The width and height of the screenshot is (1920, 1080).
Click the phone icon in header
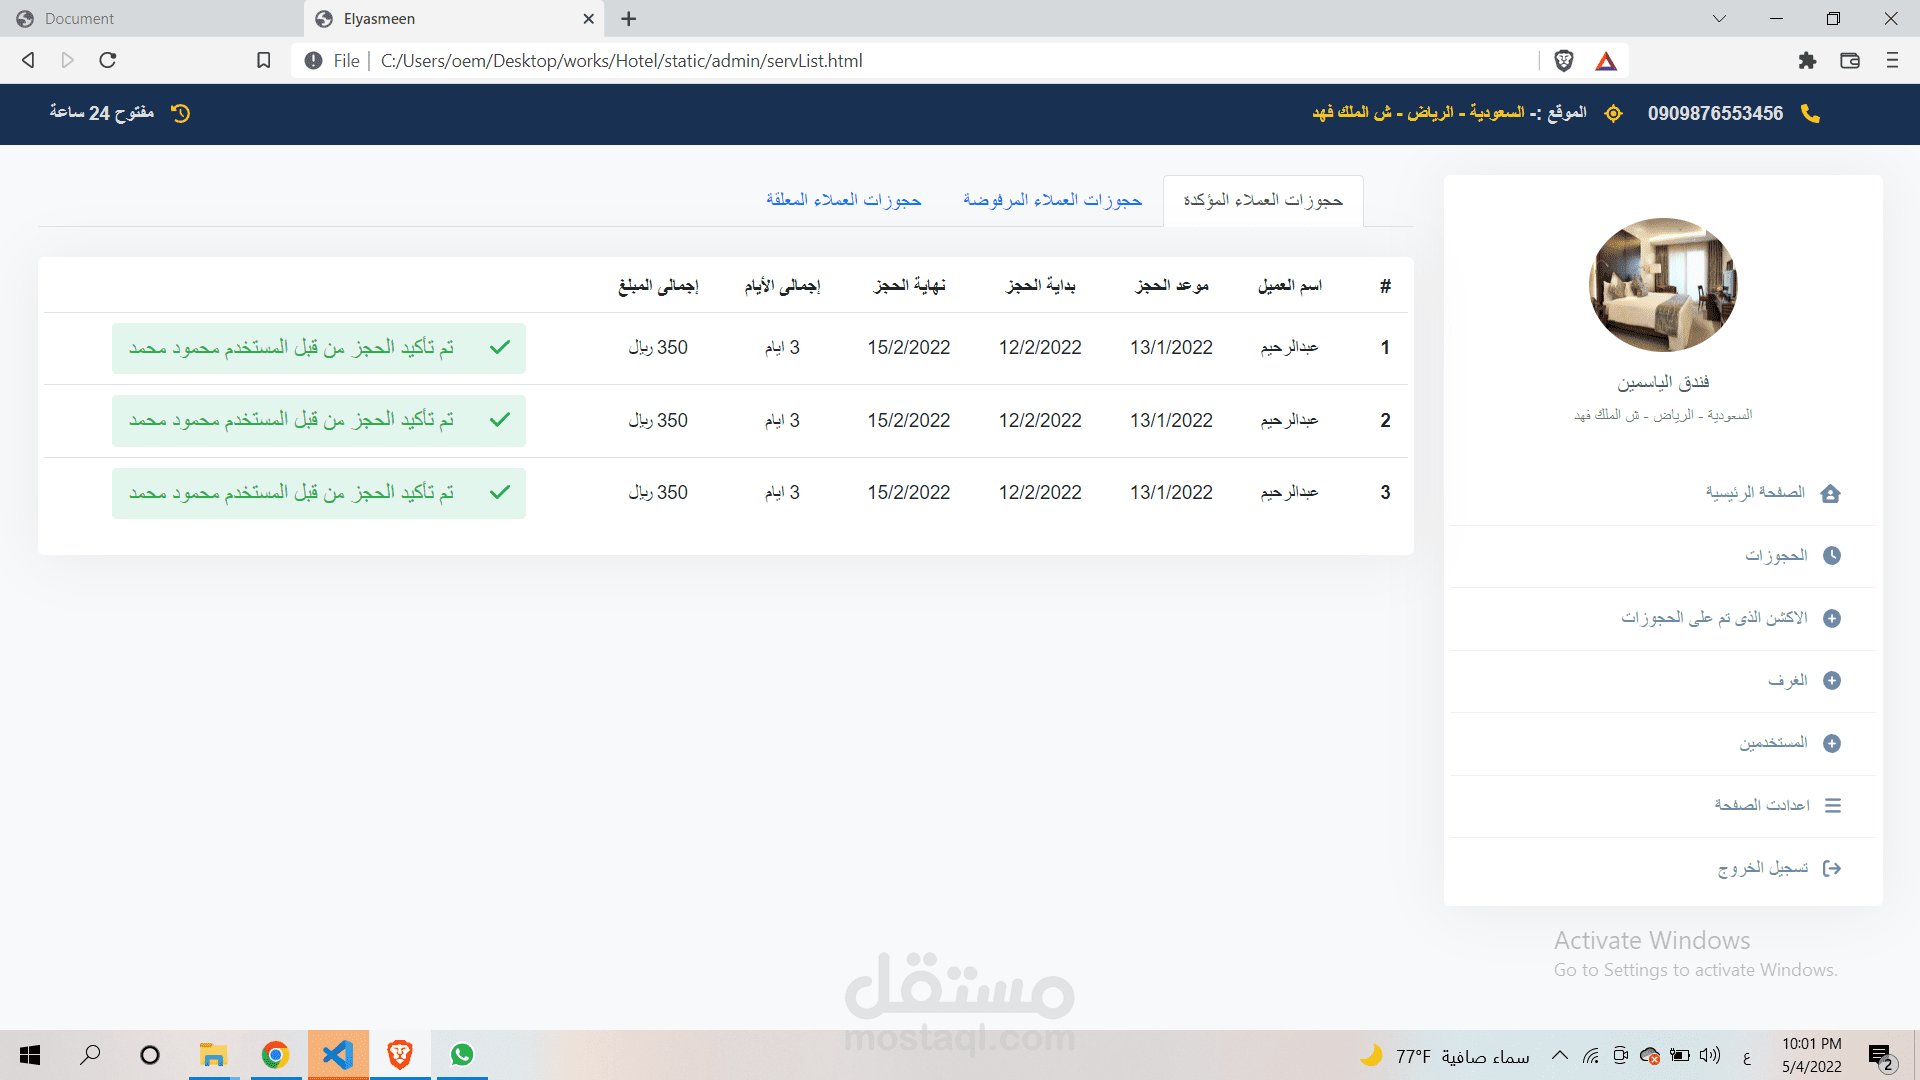click(1810, 114)
